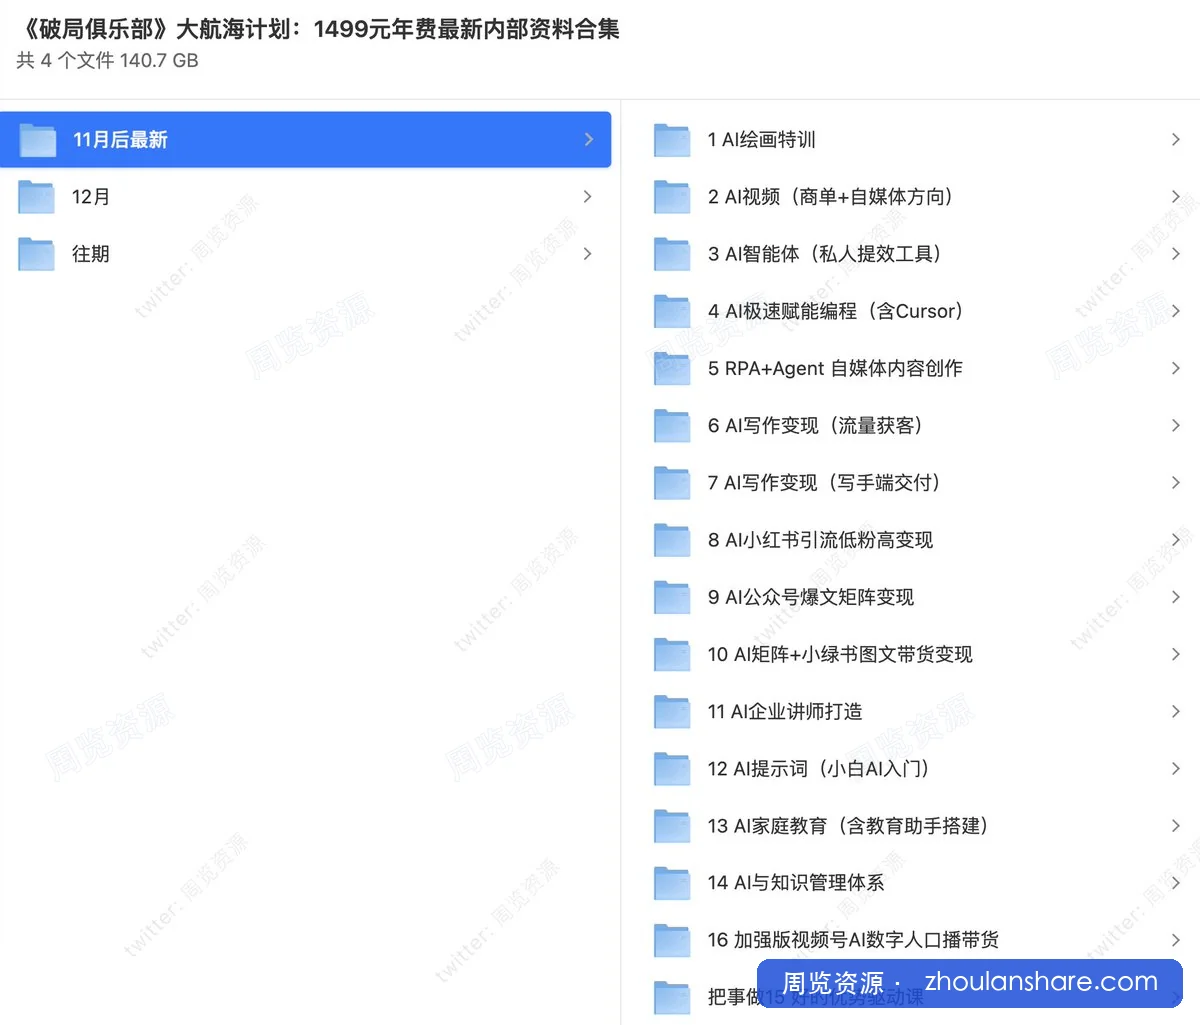Click folder icon of 11 AI企业讲师打造
The image size is (1200, 1025).
tap(672, 711)
